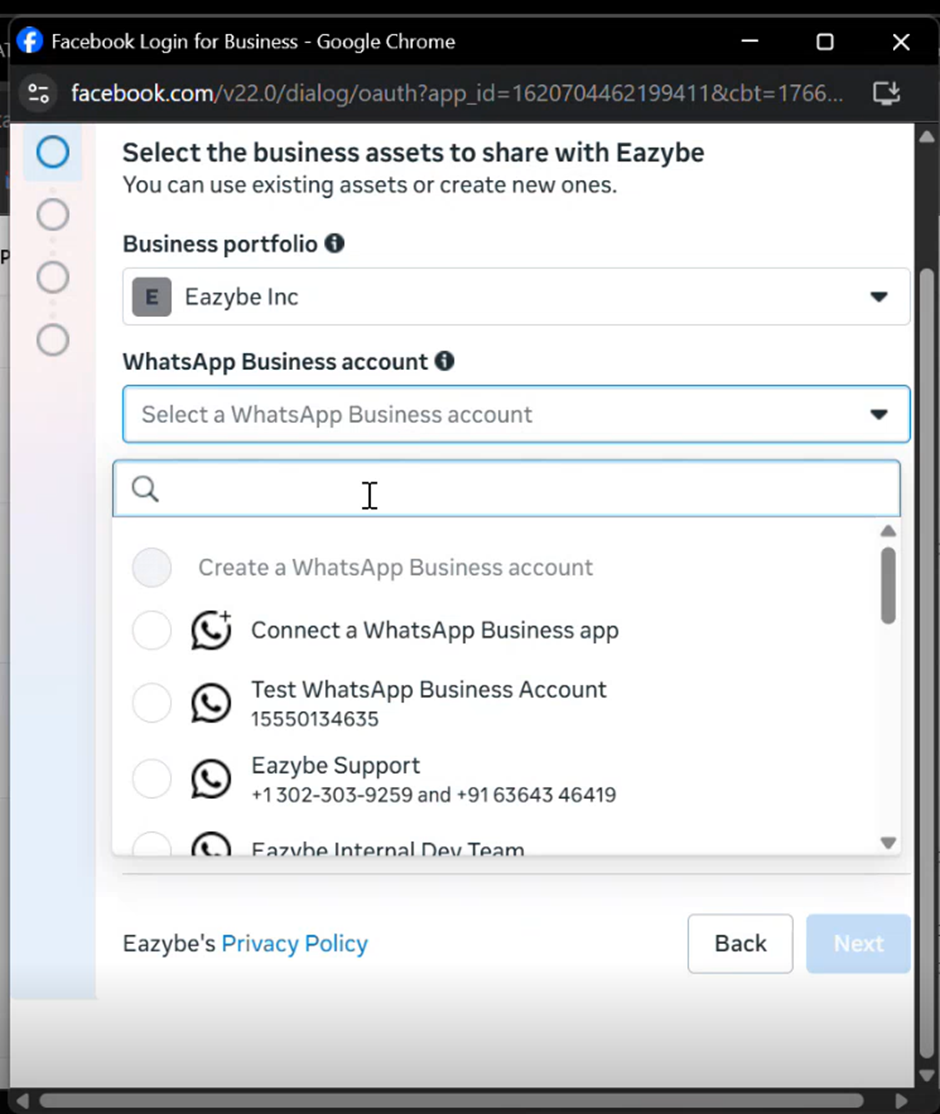This screenshot has width=940, height=1114.
Task: Click the first step circle in sidebar
Action: click(x=53, y=152)
